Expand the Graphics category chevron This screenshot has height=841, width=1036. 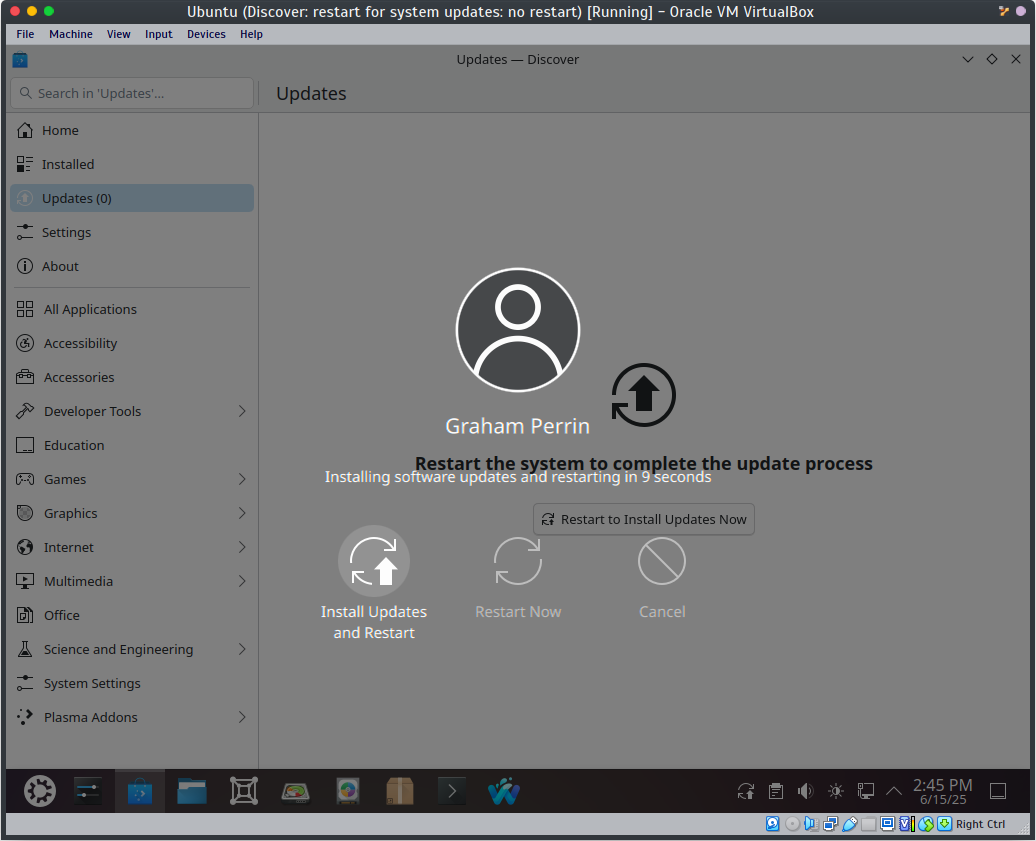(242, 513)
